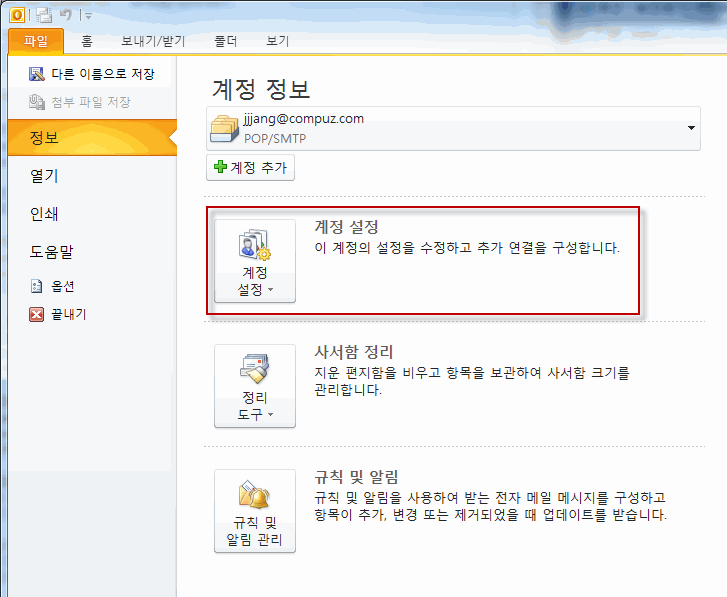Click the 계정 설정 people-and-gear icon
This screenshot has height=597, width=727.
coord(255,244)
